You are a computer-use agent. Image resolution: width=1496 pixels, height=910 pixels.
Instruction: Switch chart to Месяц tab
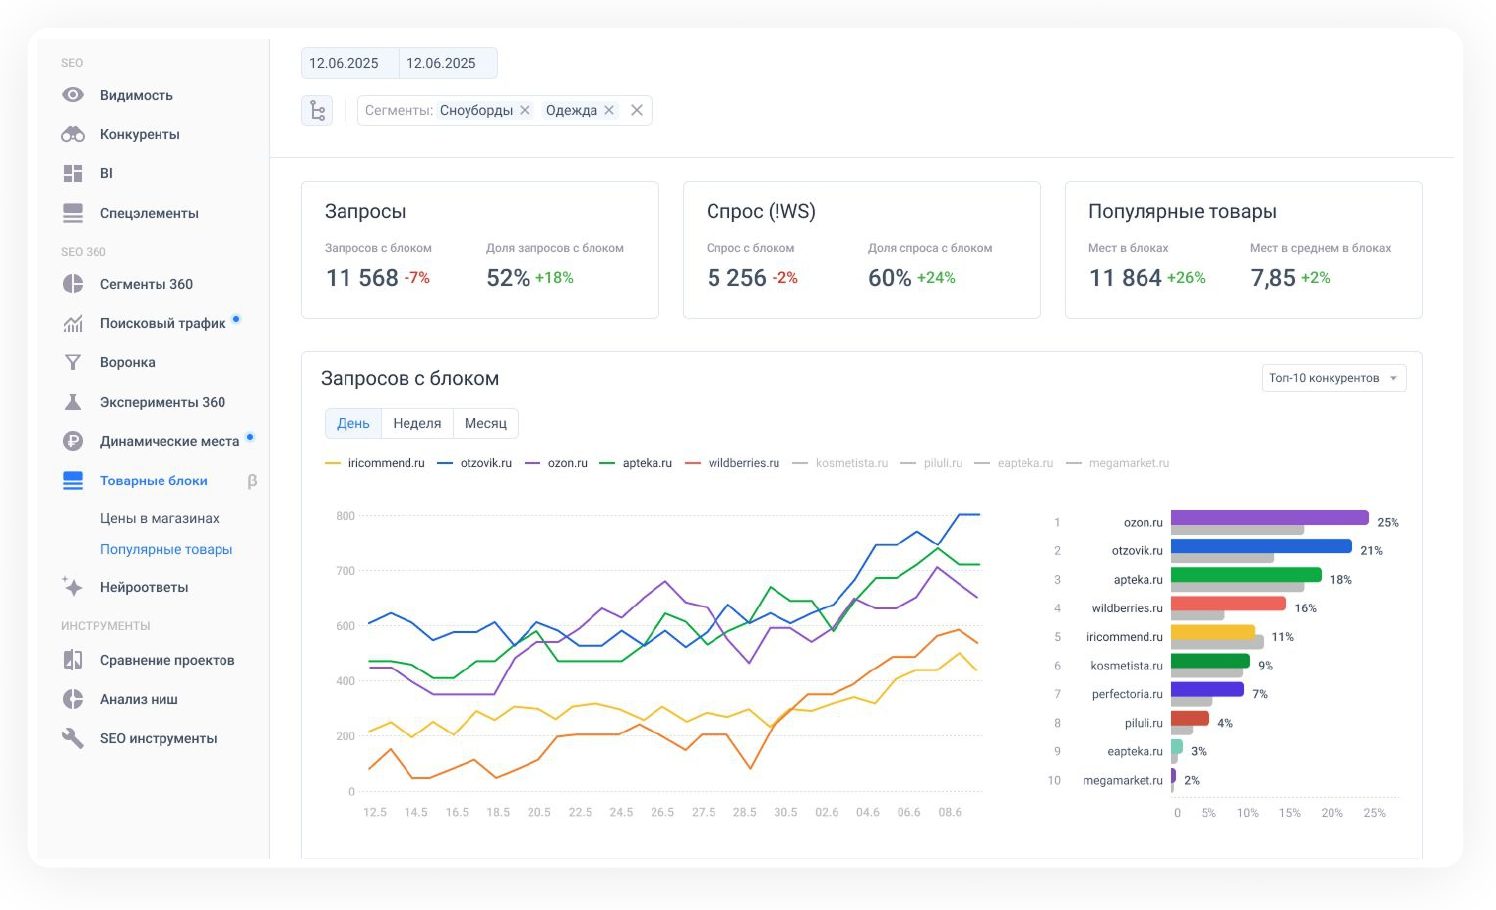(485, 423)
